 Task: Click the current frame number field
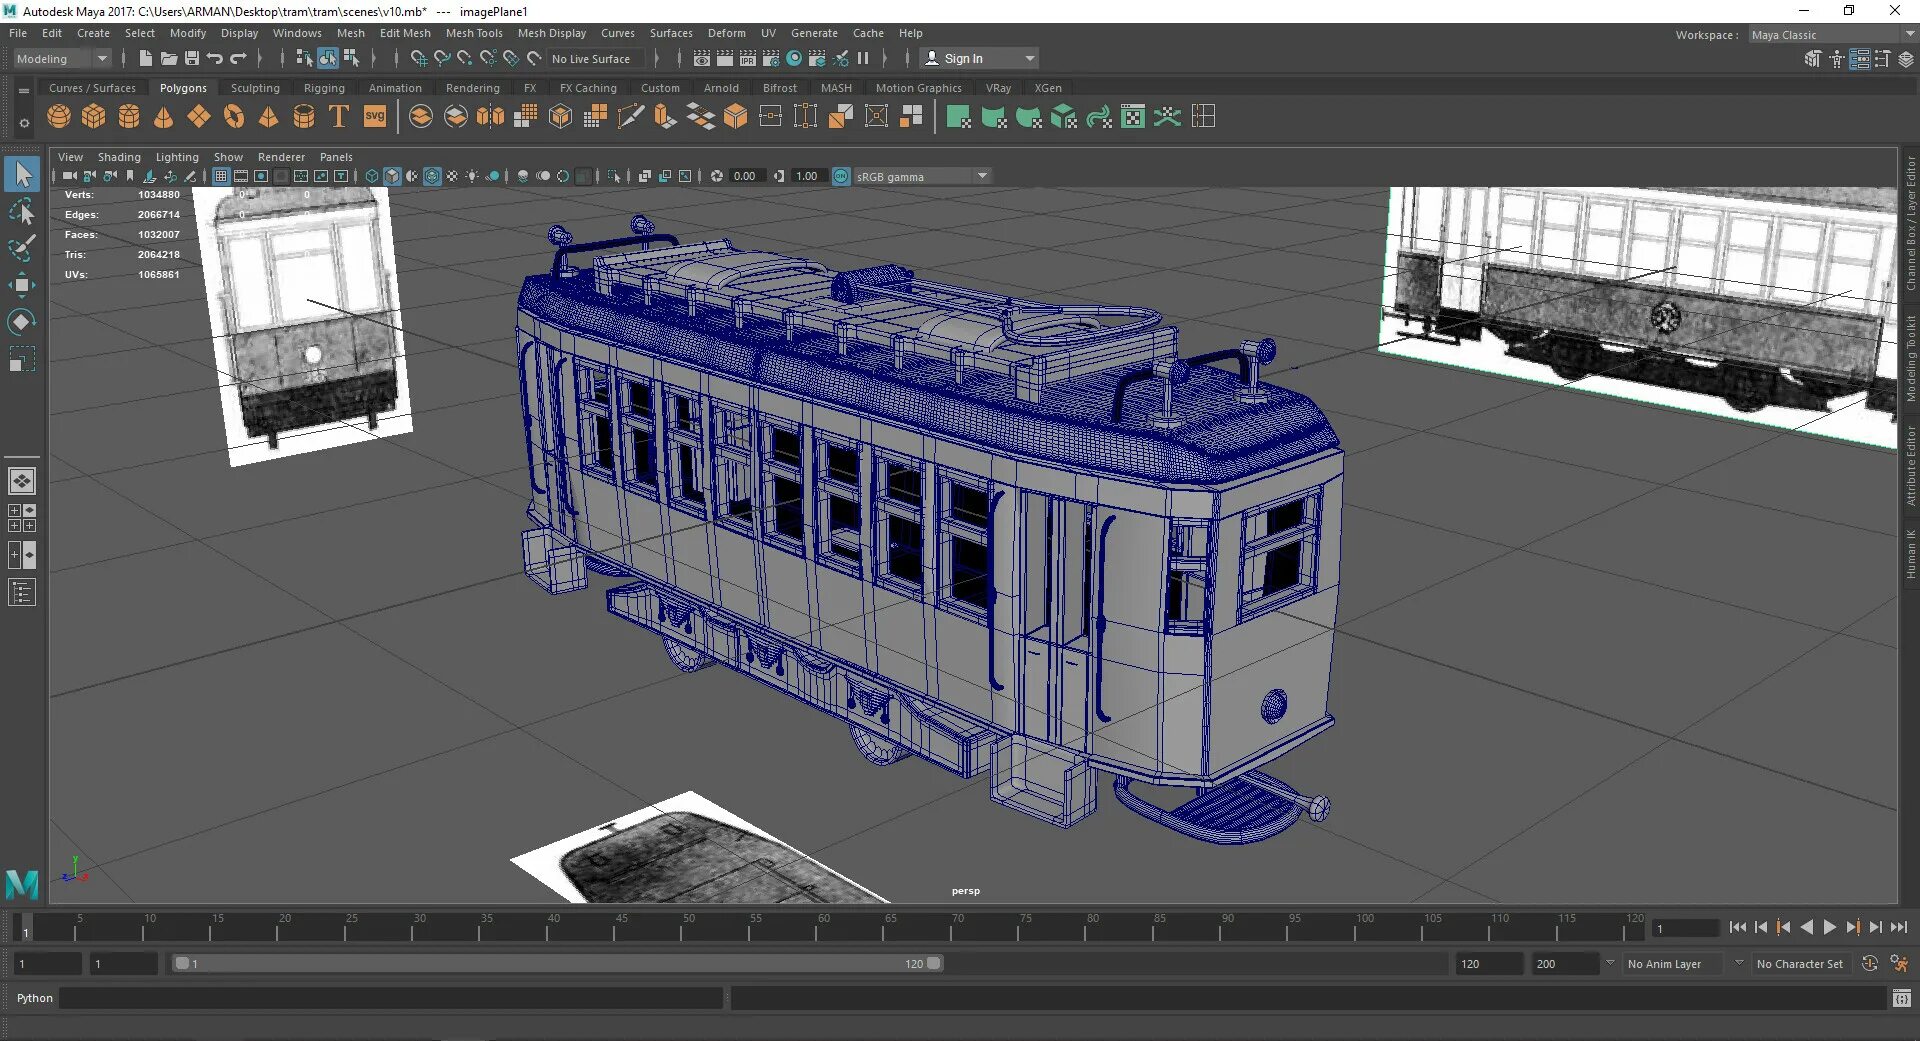click(1685, 929)
